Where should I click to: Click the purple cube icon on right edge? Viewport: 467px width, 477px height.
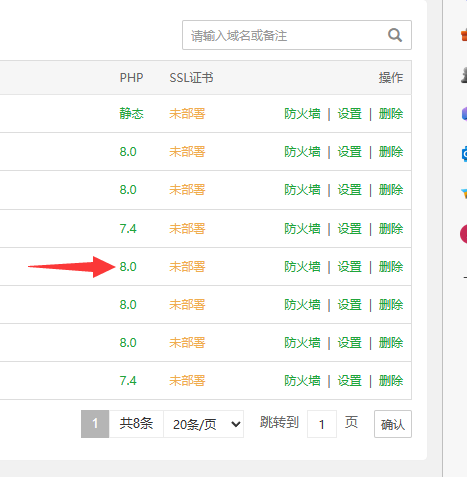[464, 114]
